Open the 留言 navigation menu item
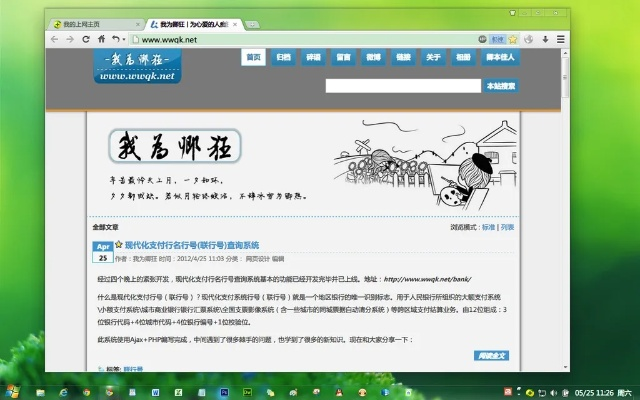The width and height of the screenshot is (640, 400). (343, 57)
